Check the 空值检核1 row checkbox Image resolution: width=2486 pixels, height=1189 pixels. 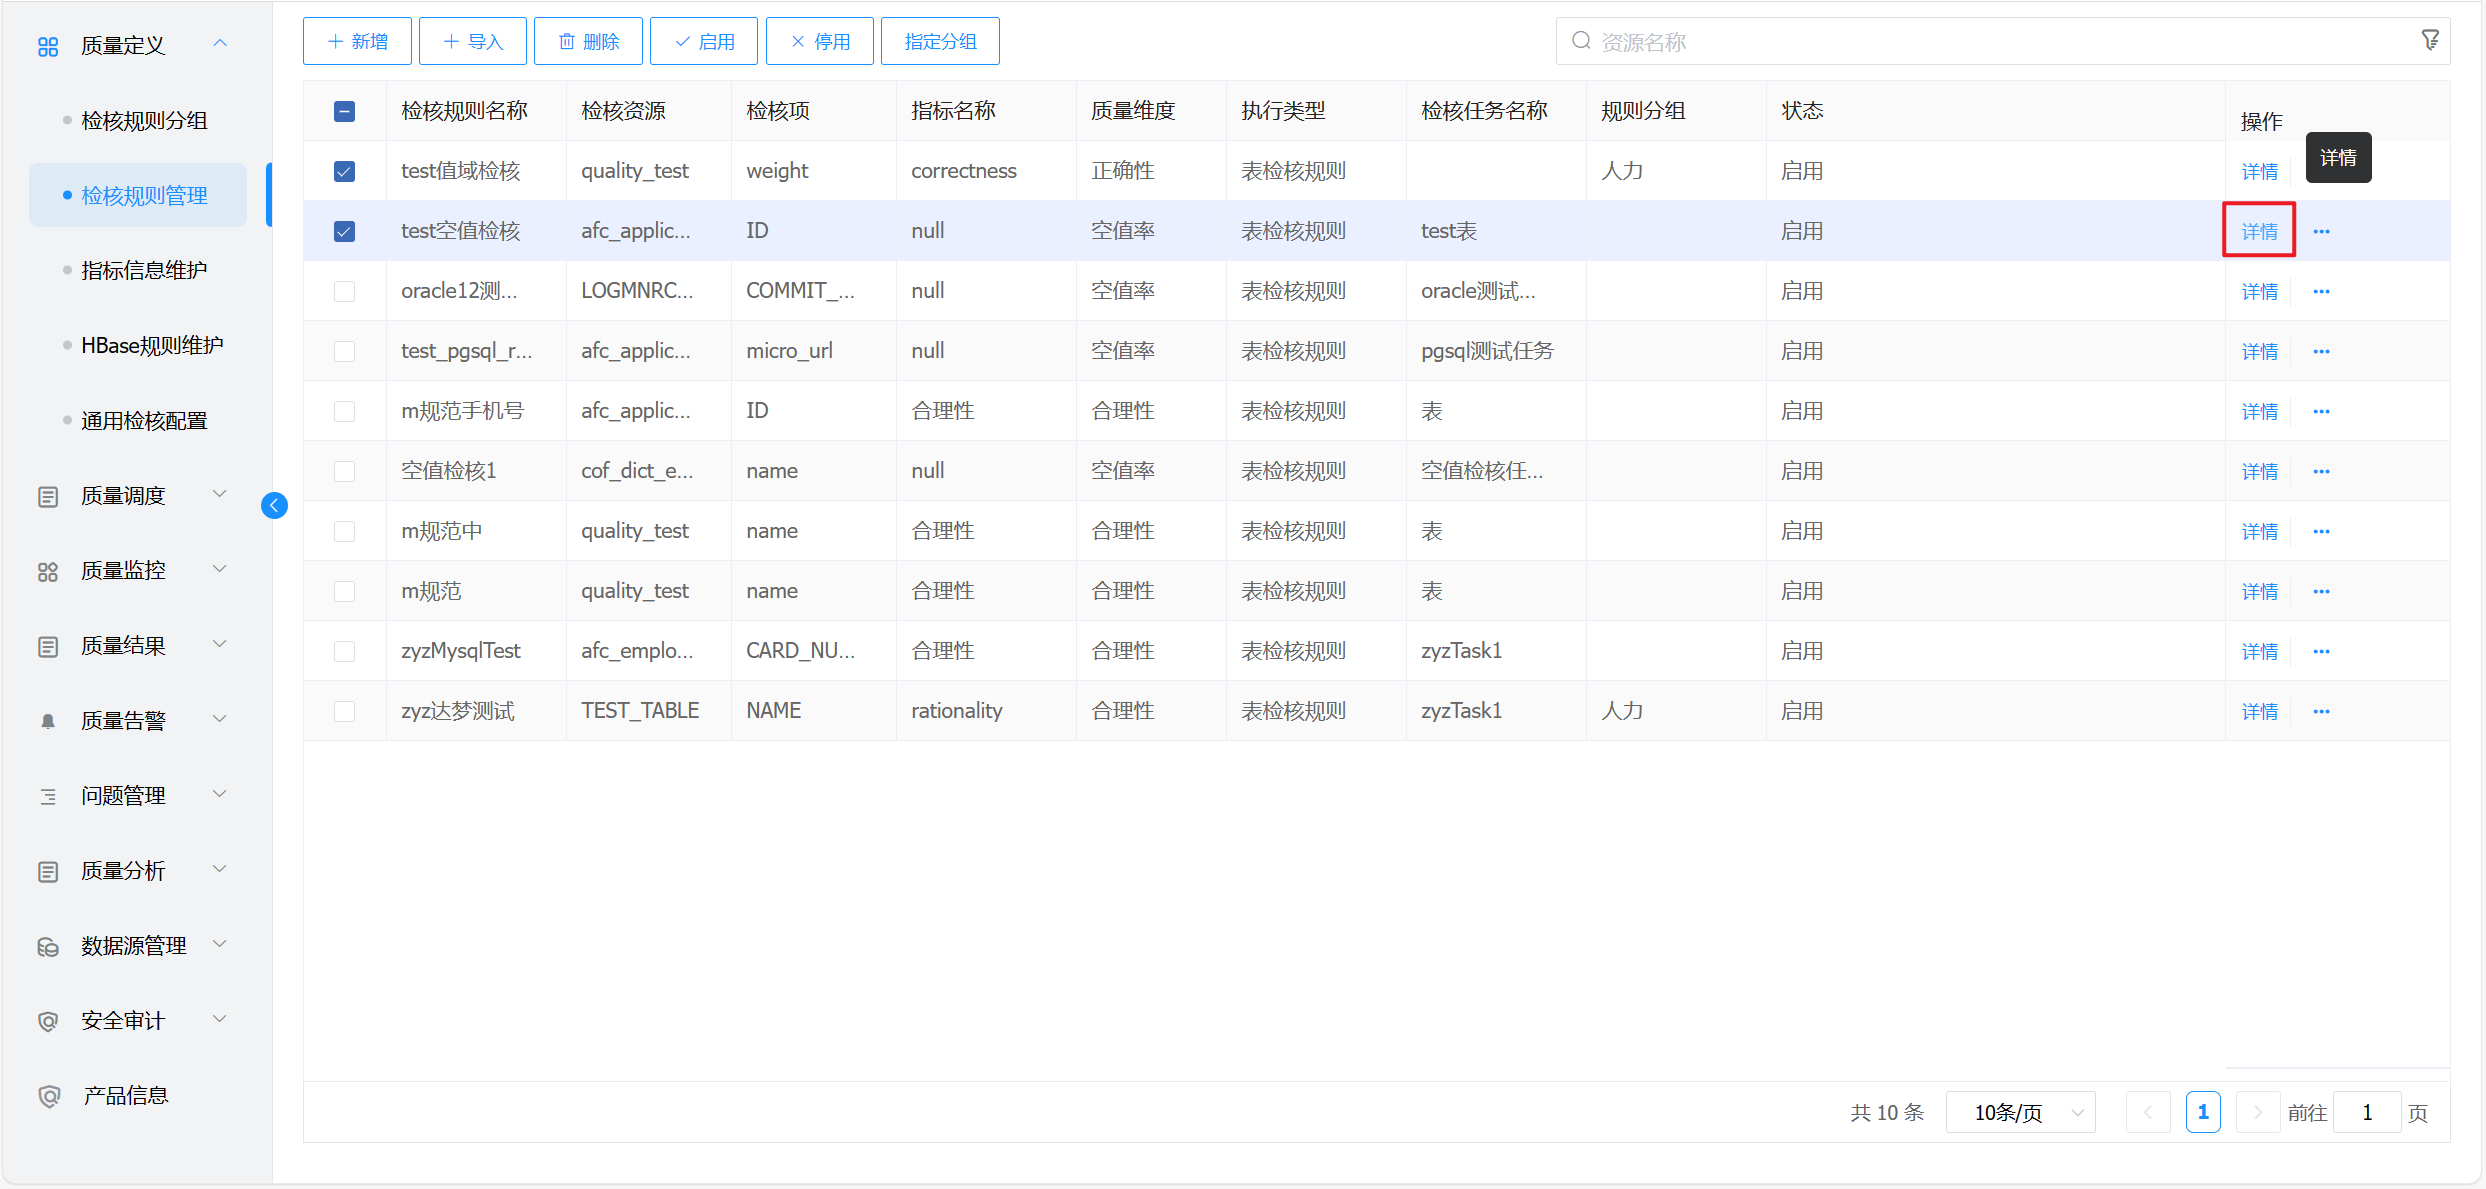[344, 471]
